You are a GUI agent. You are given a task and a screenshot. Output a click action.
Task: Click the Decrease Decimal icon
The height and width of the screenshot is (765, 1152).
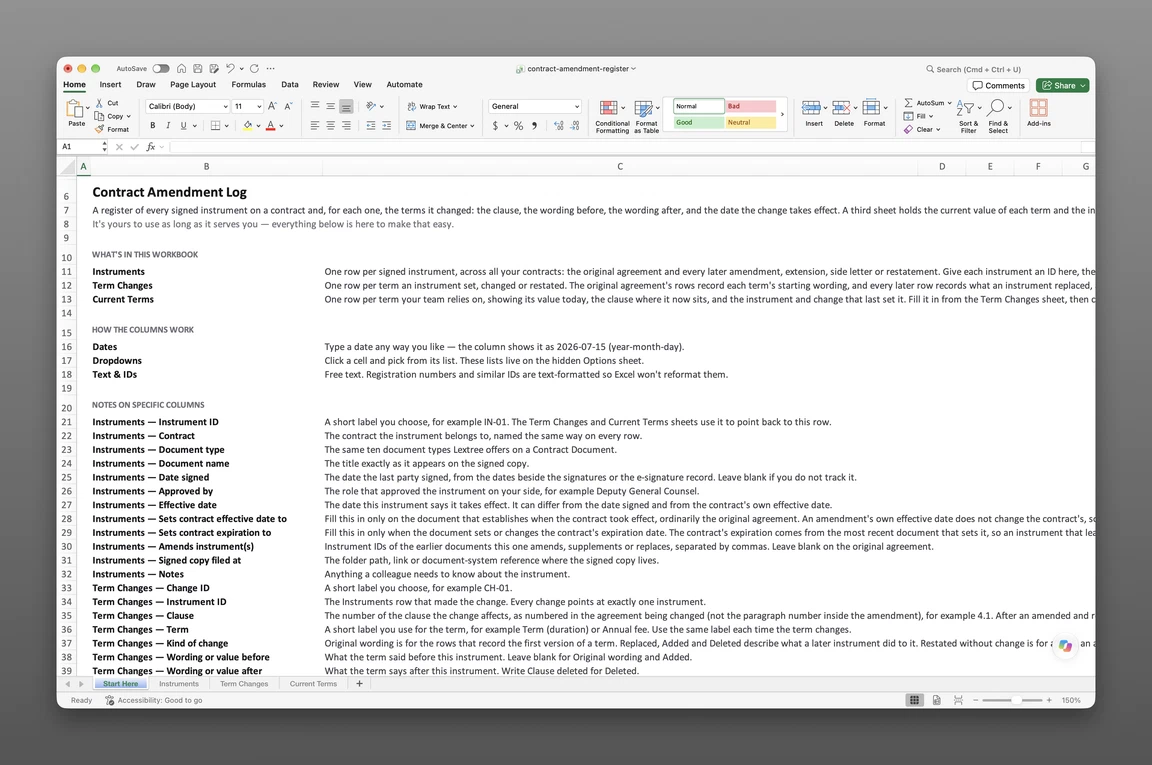click(575, 126)
